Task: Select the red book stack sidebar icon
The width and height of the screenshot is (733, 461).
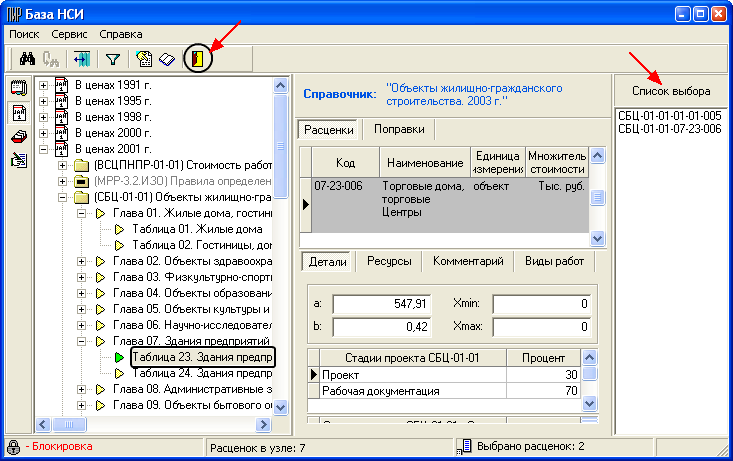Action: point(18,136)
